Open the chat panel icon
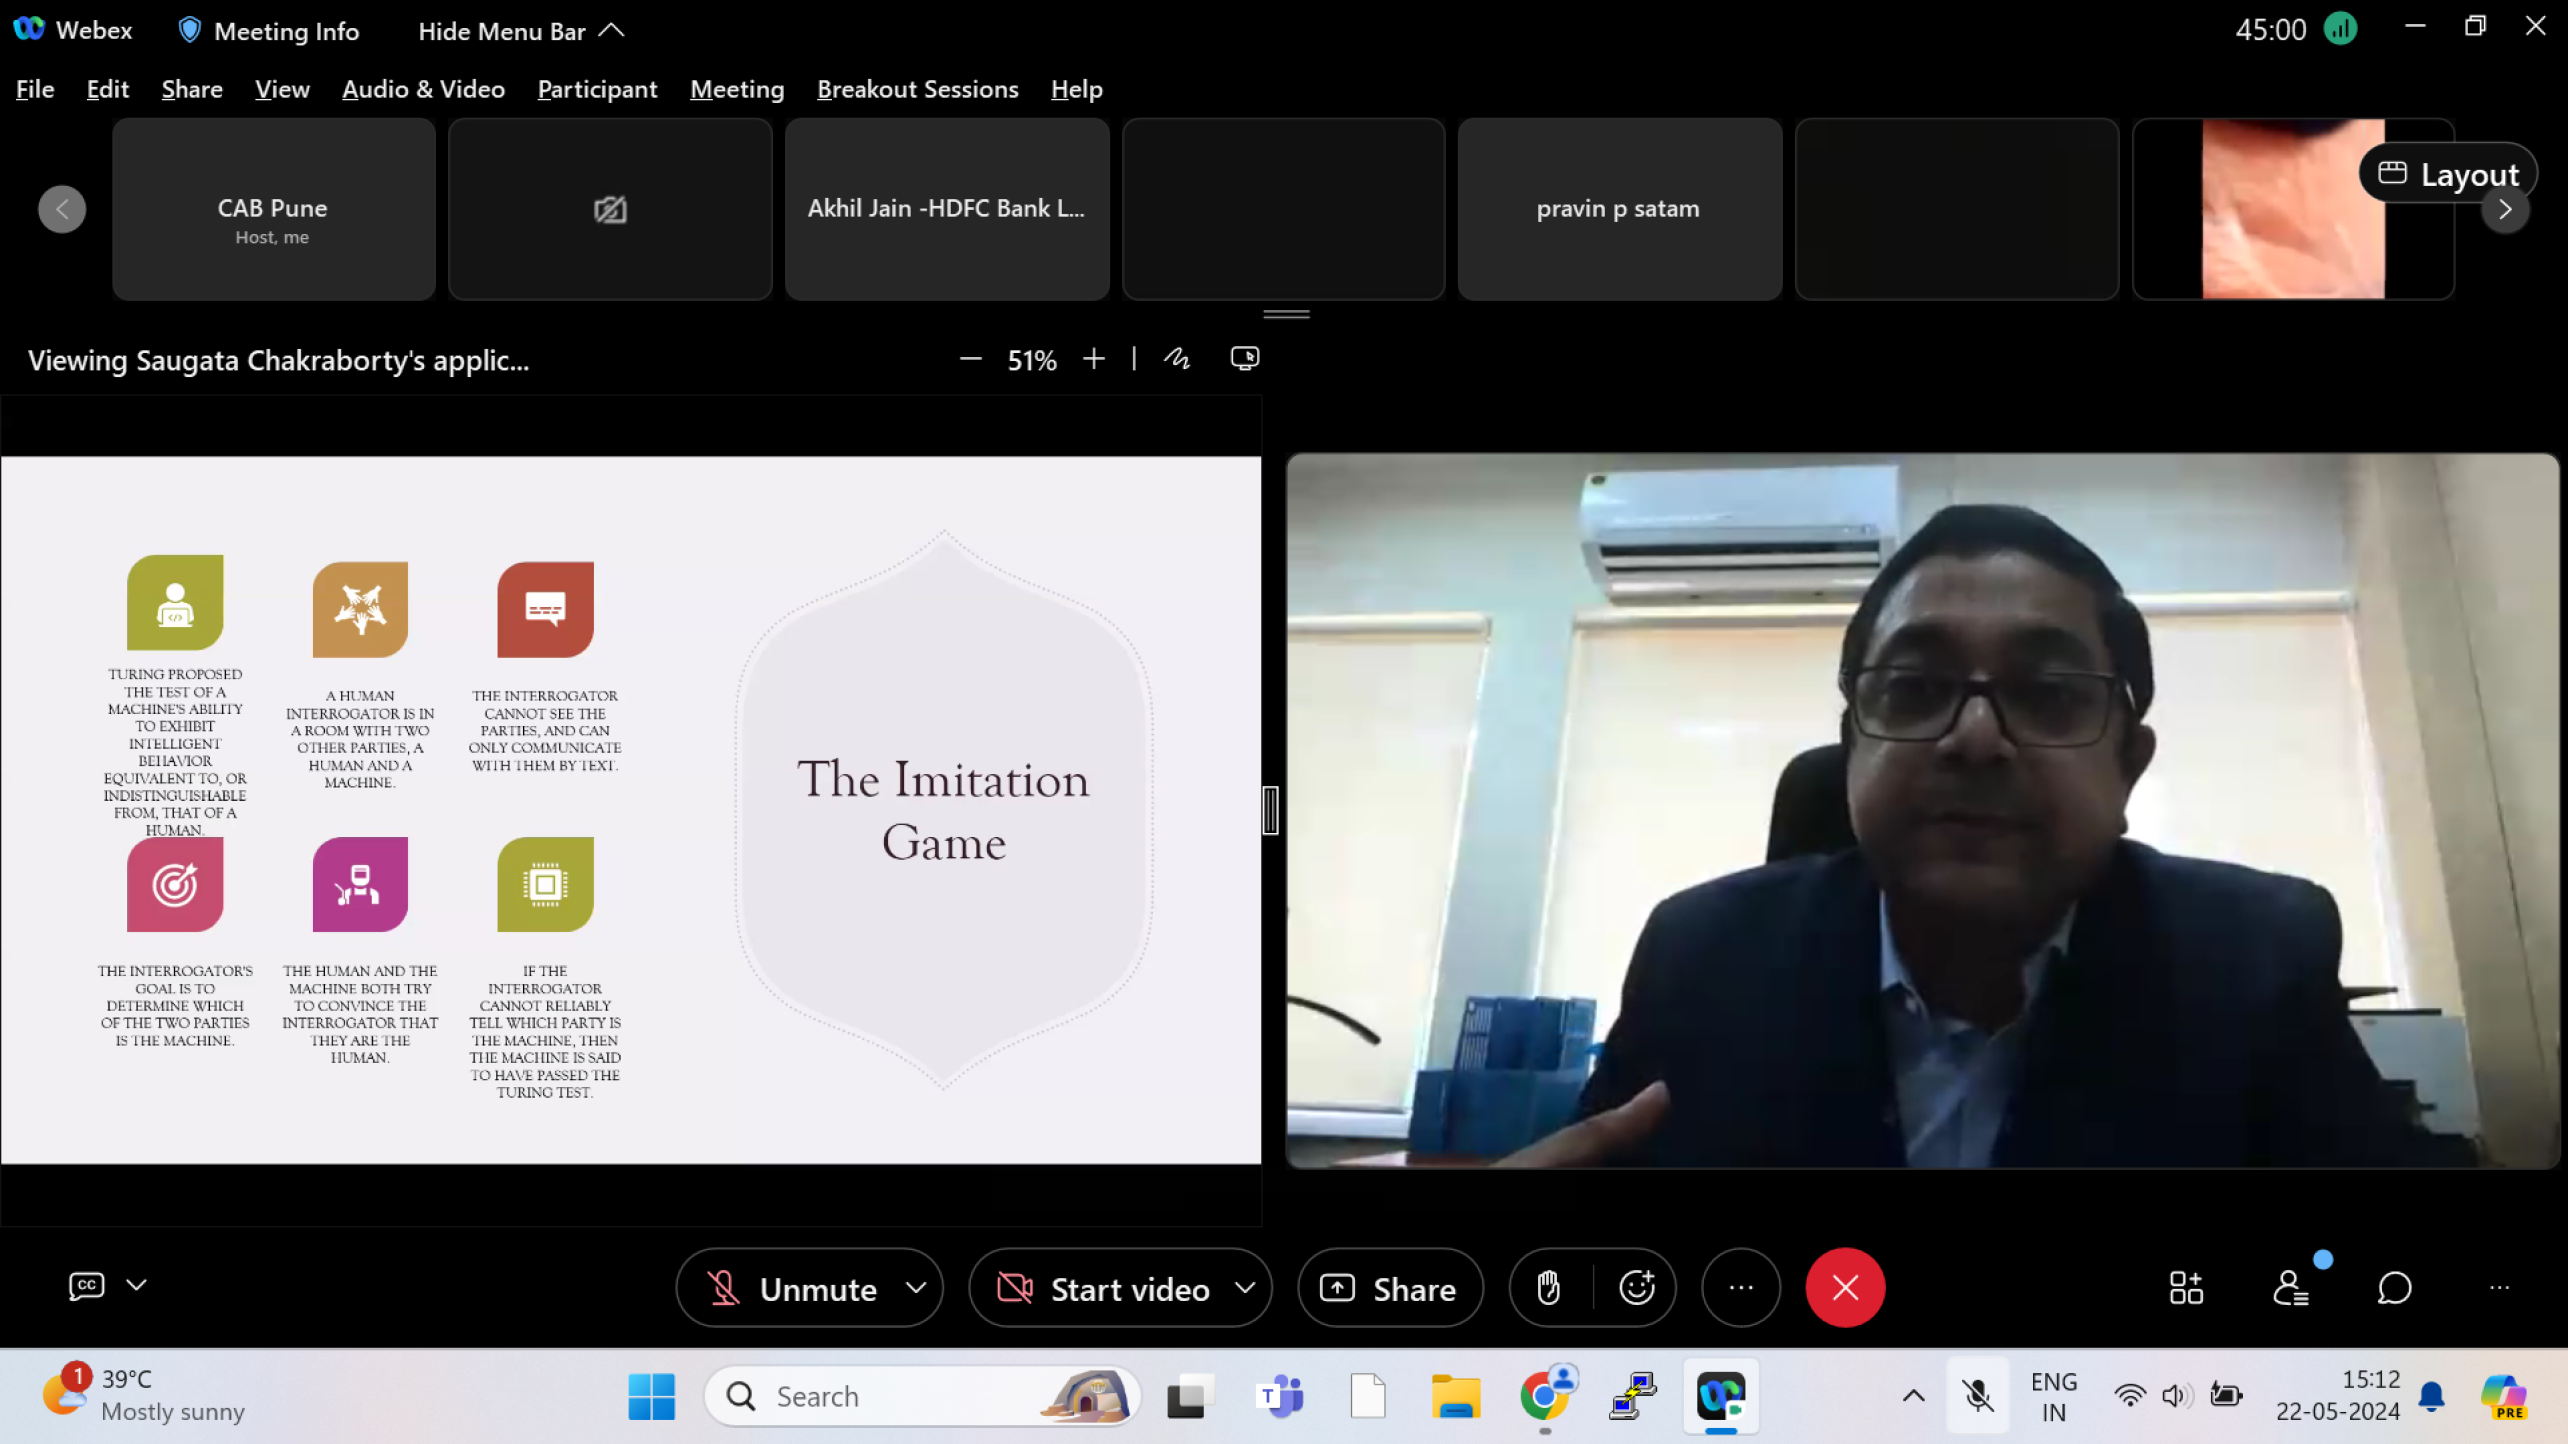The height and width of the screenshot is (1444, 2568). coord(2394,1288)
